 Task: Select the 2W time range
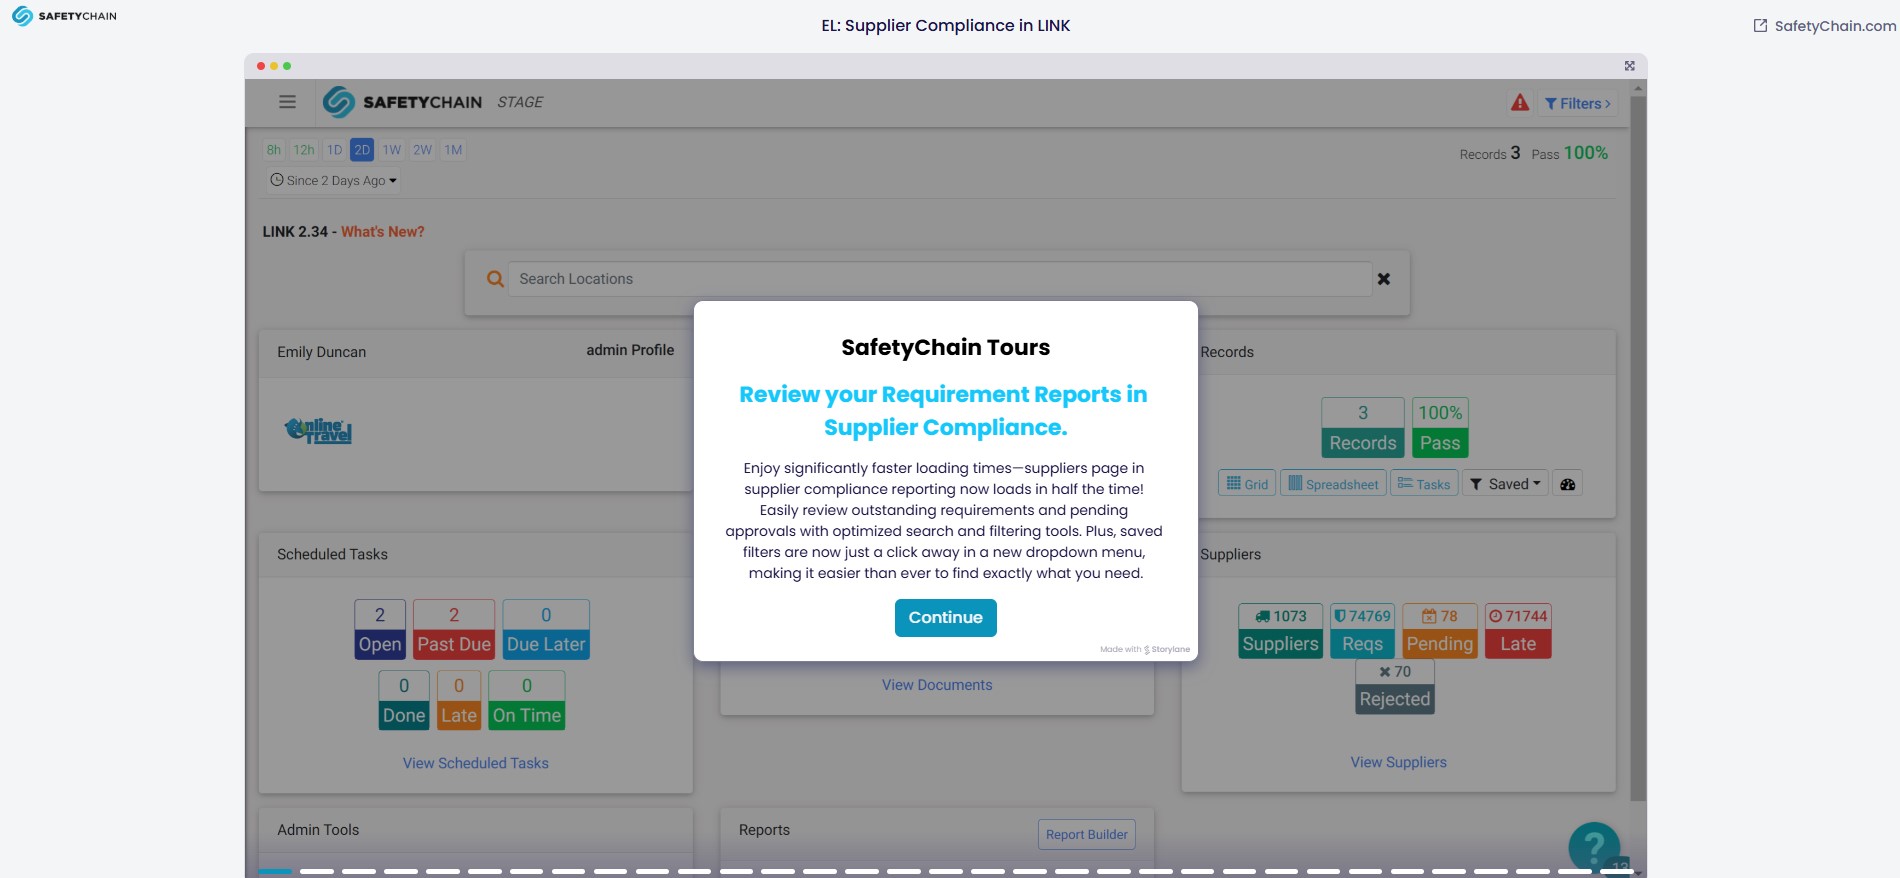coord(423,150)
